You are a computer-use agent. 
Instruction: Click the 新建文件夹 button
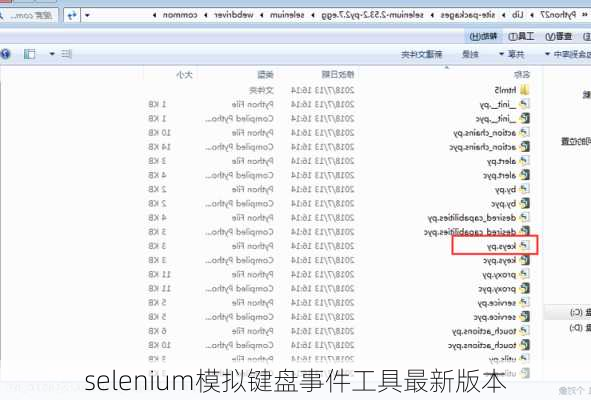tap(421, 54)
